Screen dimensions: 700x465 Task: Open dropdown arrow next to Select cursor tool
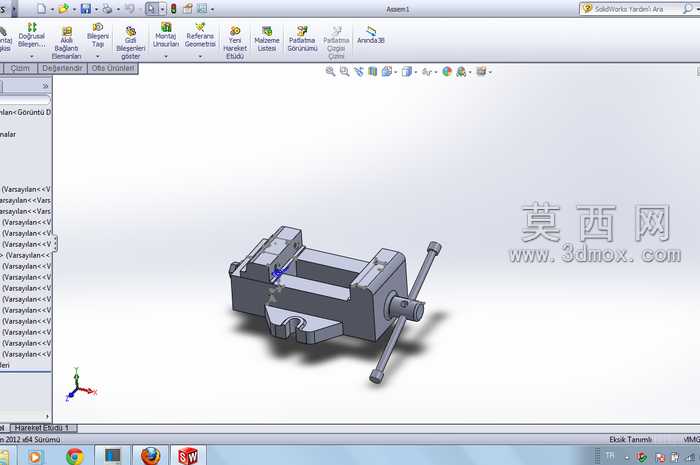162,9
